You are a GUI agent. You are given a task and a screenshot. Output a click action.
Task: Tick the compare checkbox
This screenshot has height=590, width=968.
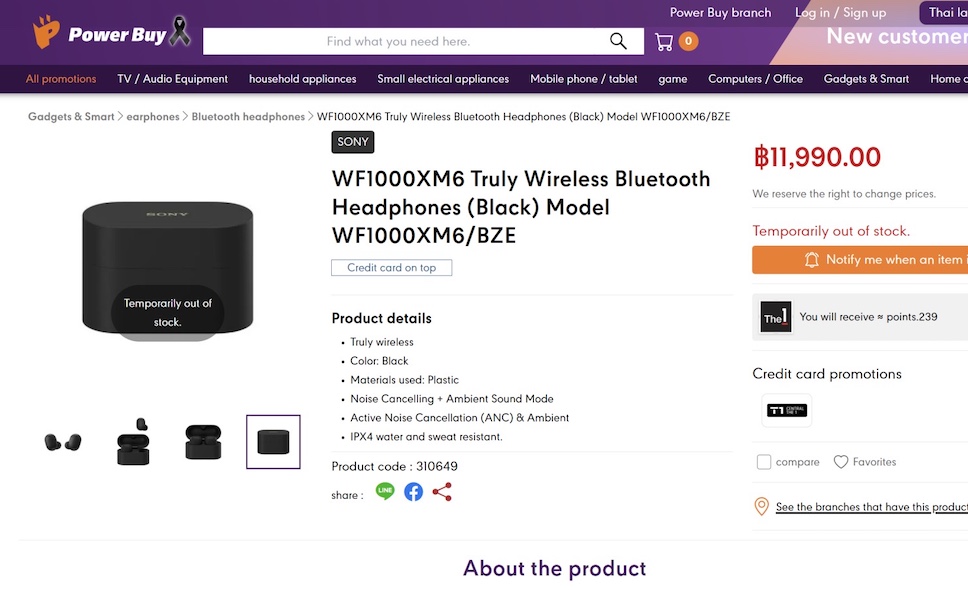764,462
